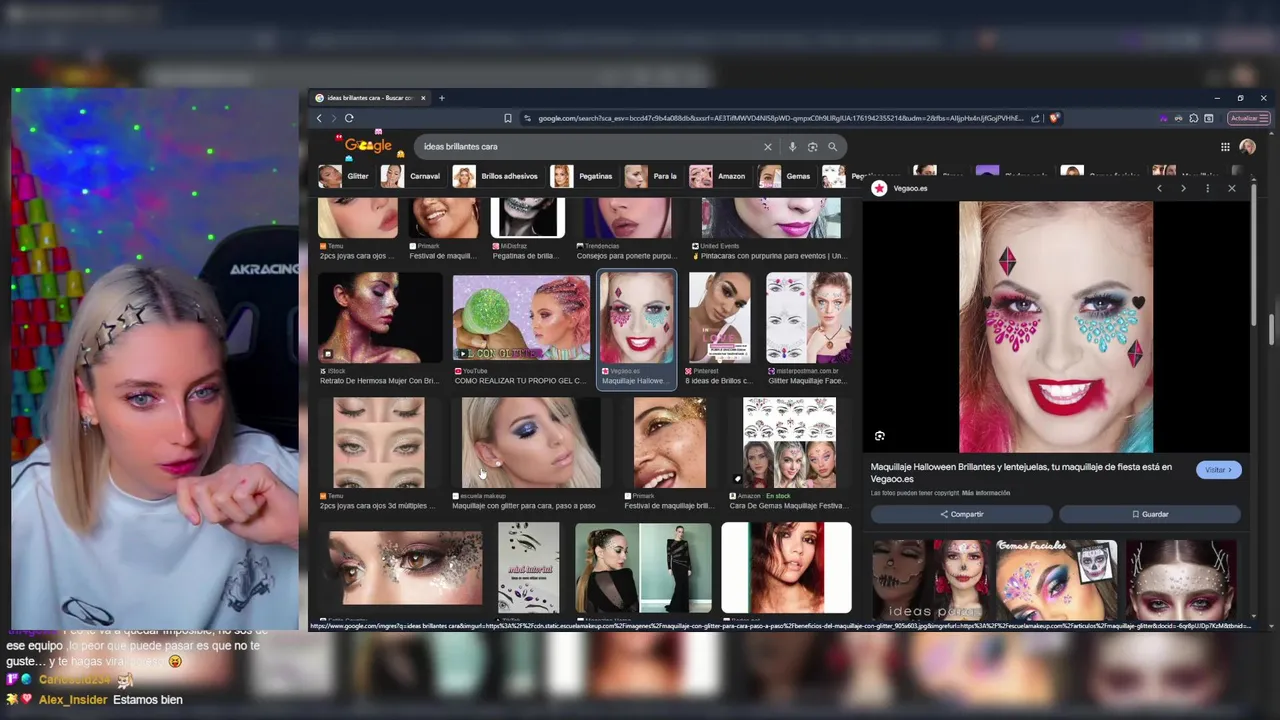Viewport: 1280px width, 720px height.
Task: Show previous image in Vegaoo preview panel
Action: [x=1159, y=188]
